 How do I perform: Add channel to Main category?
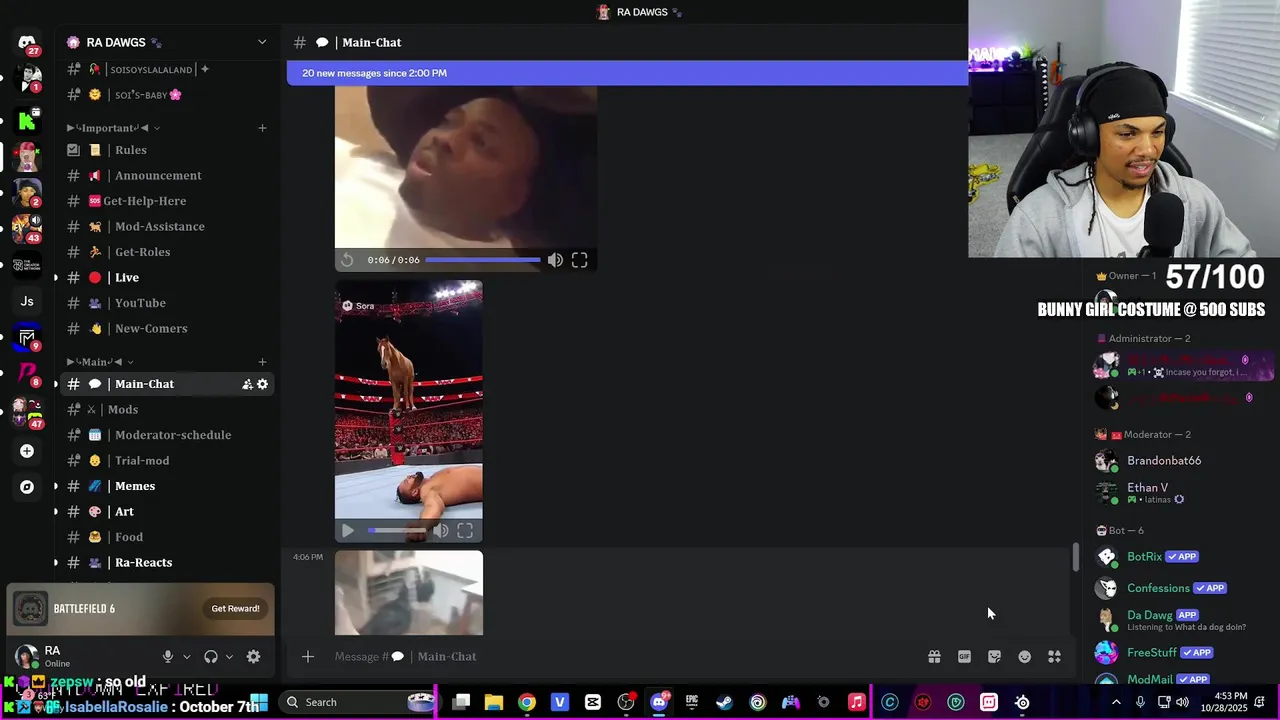tap(262, 362)
